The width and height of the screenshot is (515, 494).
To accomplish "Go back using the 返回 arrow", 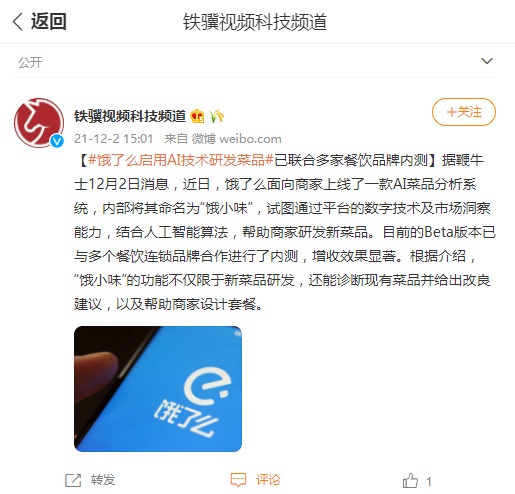I will (18, 22).
